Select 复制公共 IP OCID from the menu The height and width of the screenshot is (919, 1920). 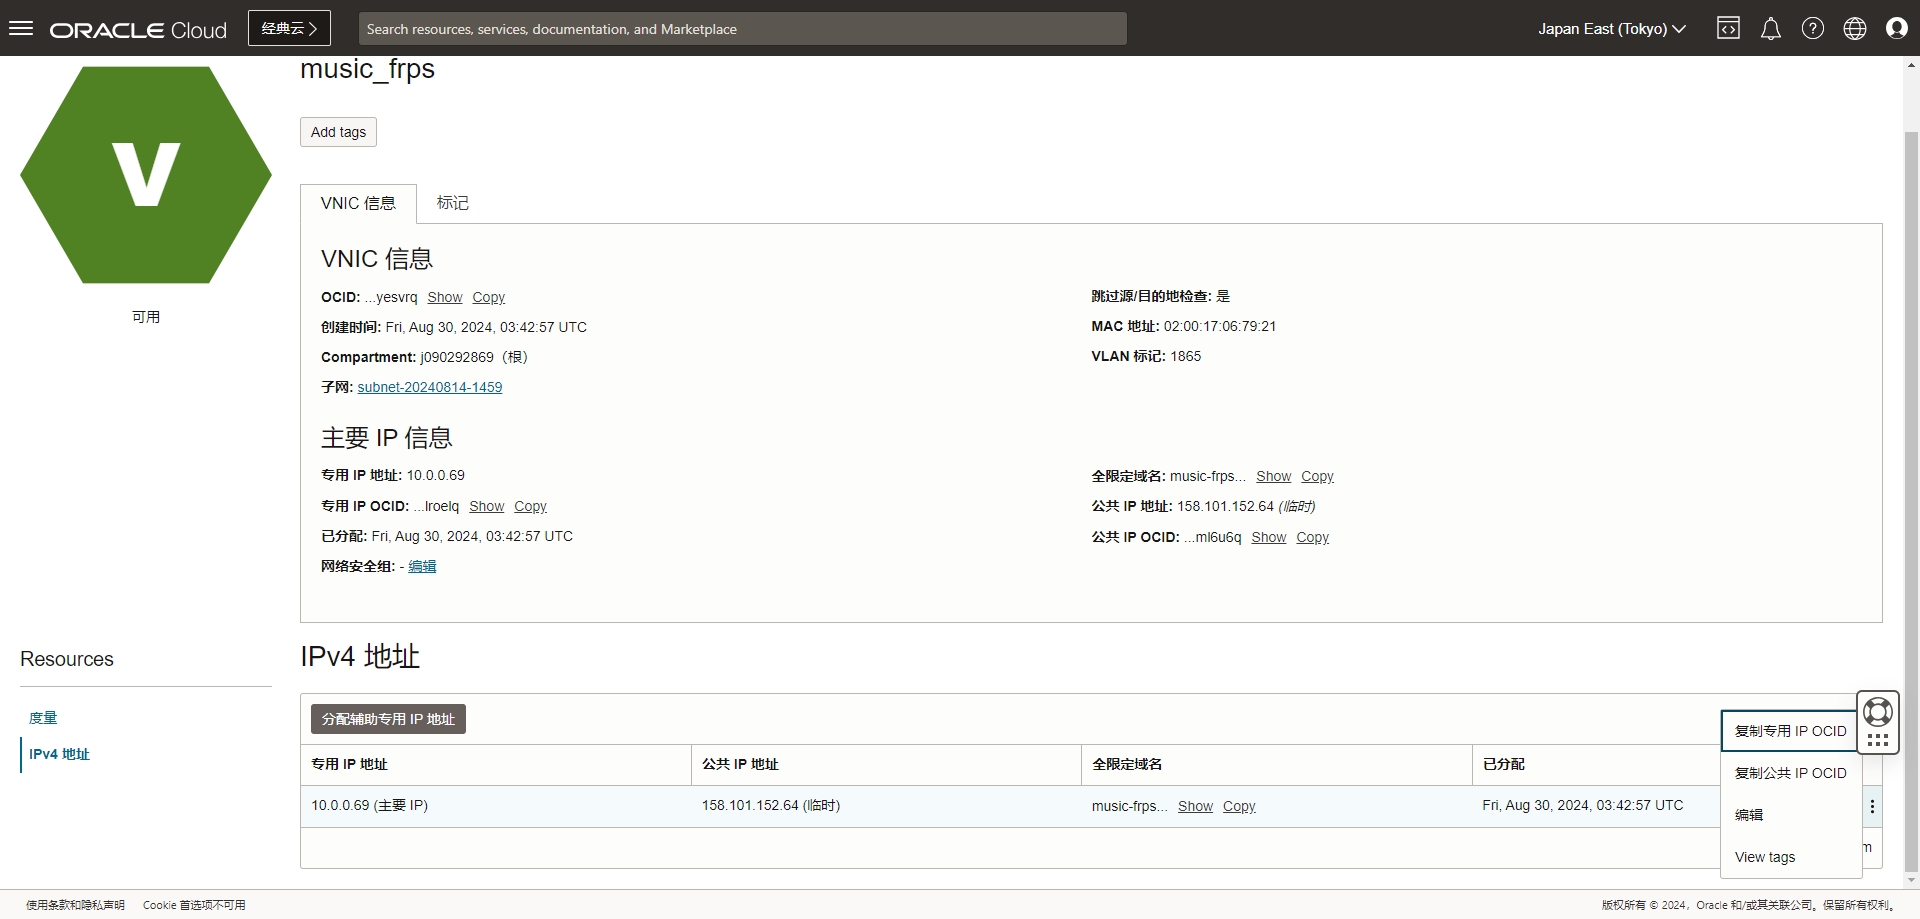pyautogui.click(x=1790, y=773)
